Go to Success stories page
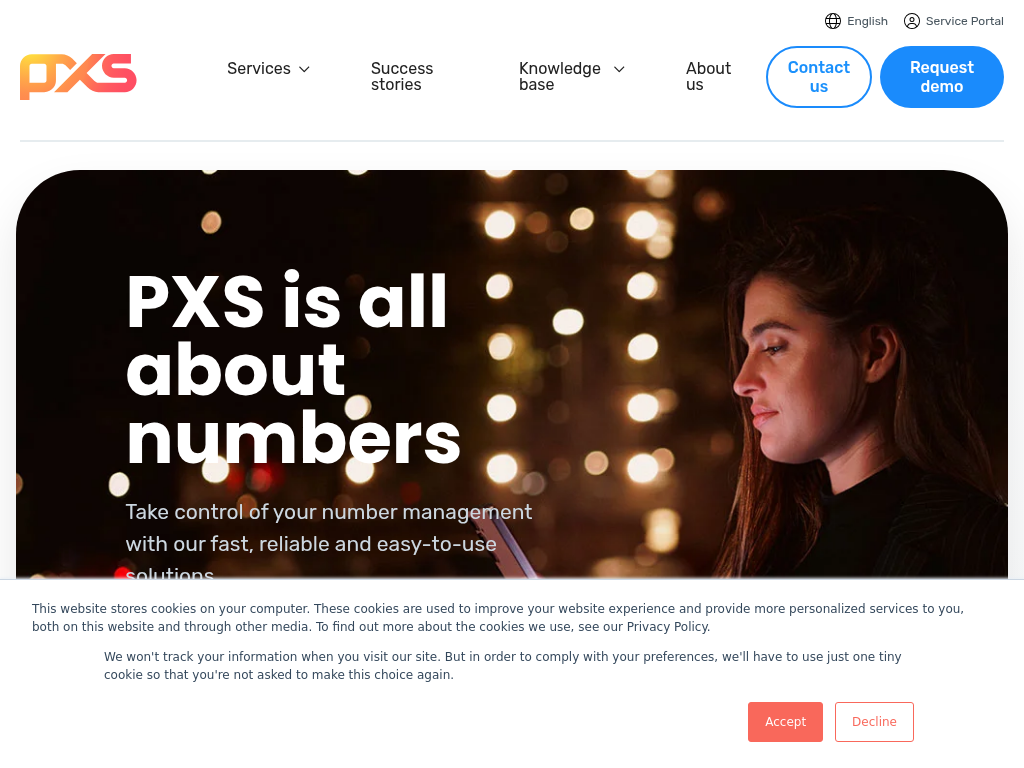 [x=402, y=76]
